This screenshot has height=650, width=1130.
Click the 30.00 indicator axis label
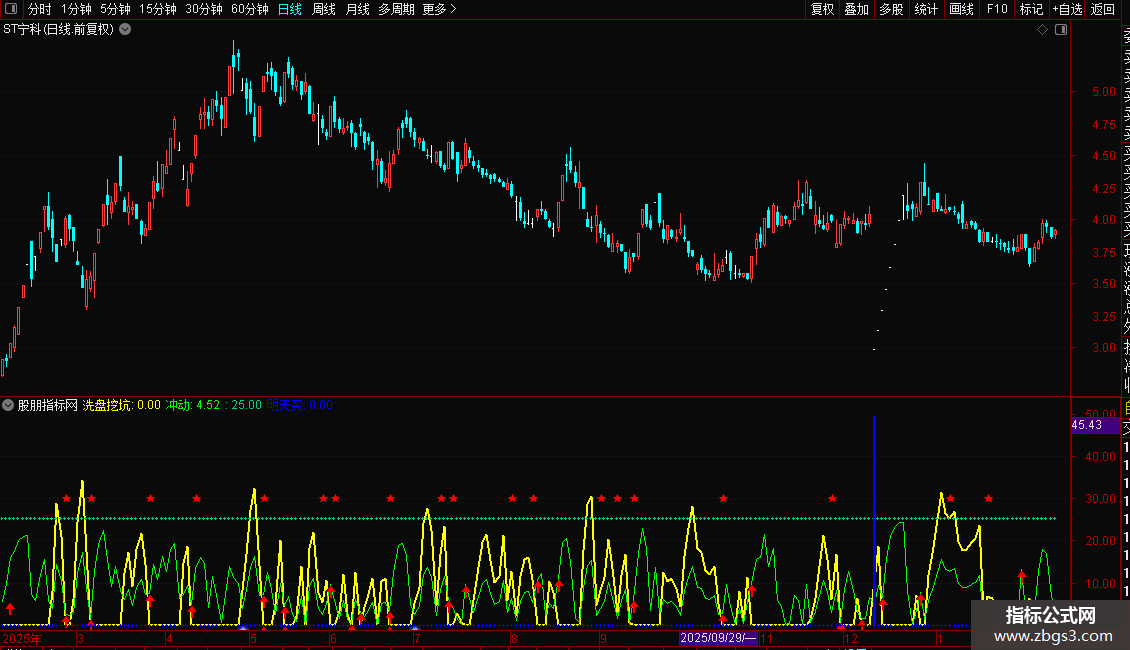1100,499
